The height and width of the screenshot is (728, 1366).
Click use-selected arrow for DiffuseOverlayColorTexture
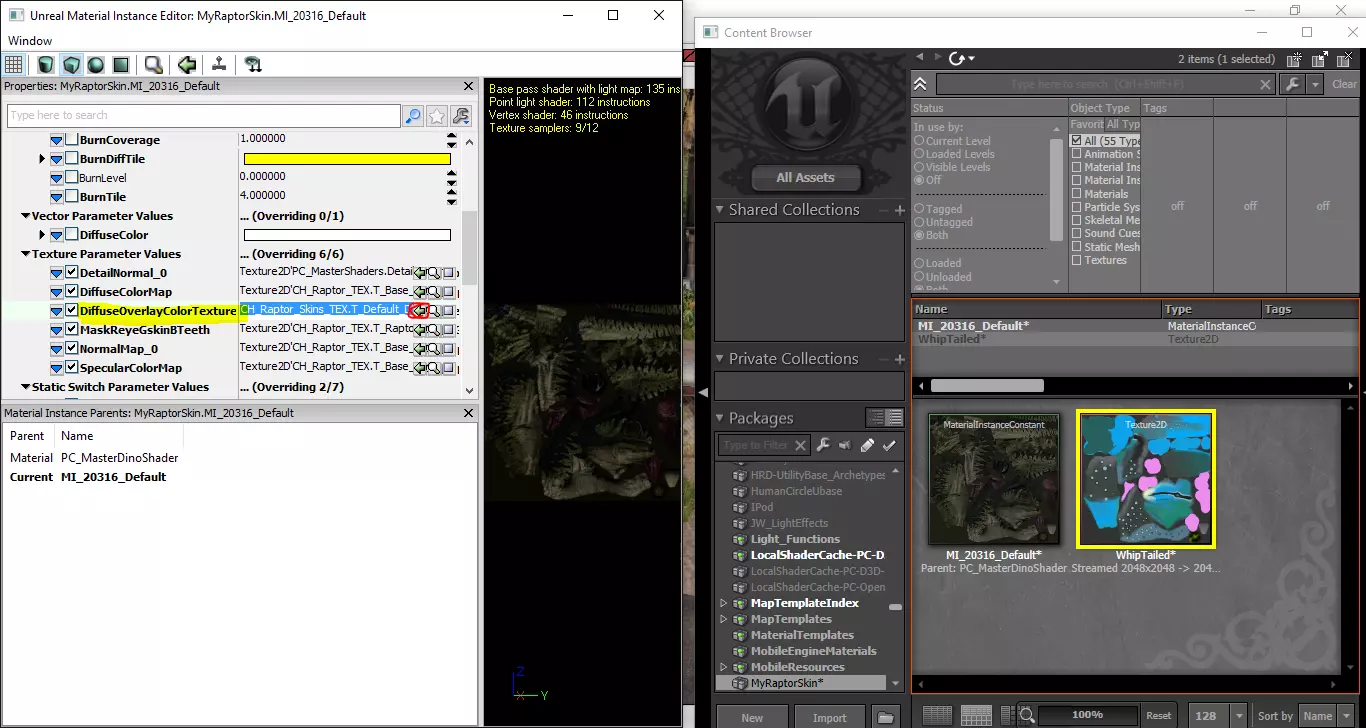tap(420, 311)
